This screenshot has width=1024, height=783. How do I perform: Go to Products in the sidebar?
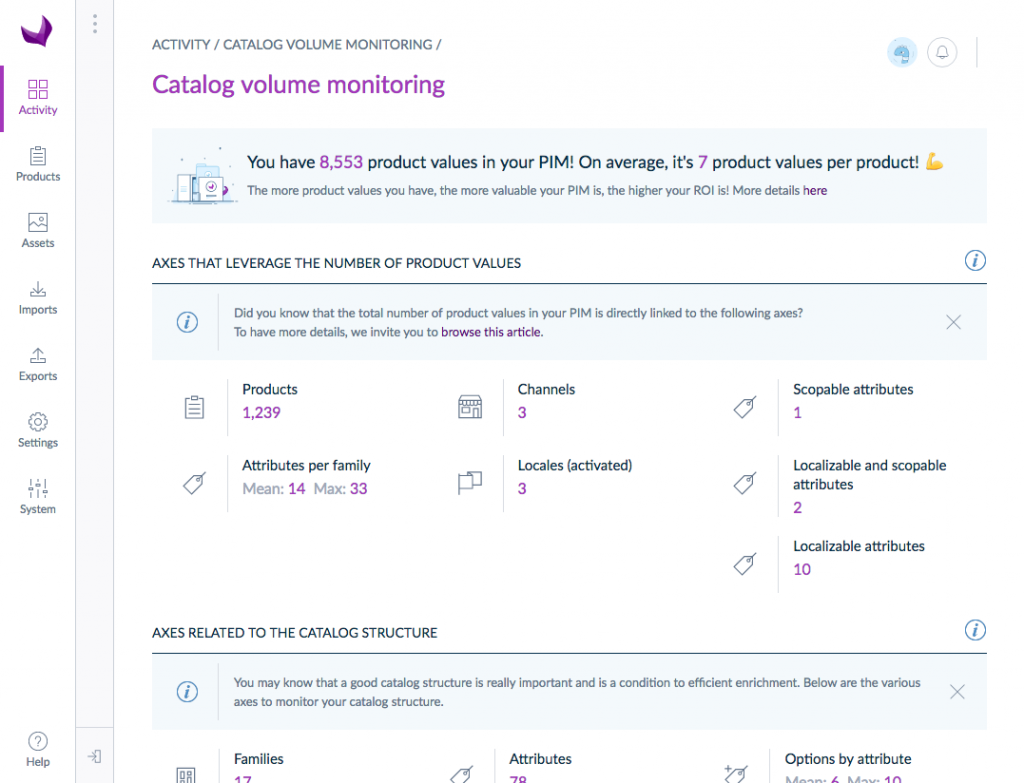(x=38, y=164)
